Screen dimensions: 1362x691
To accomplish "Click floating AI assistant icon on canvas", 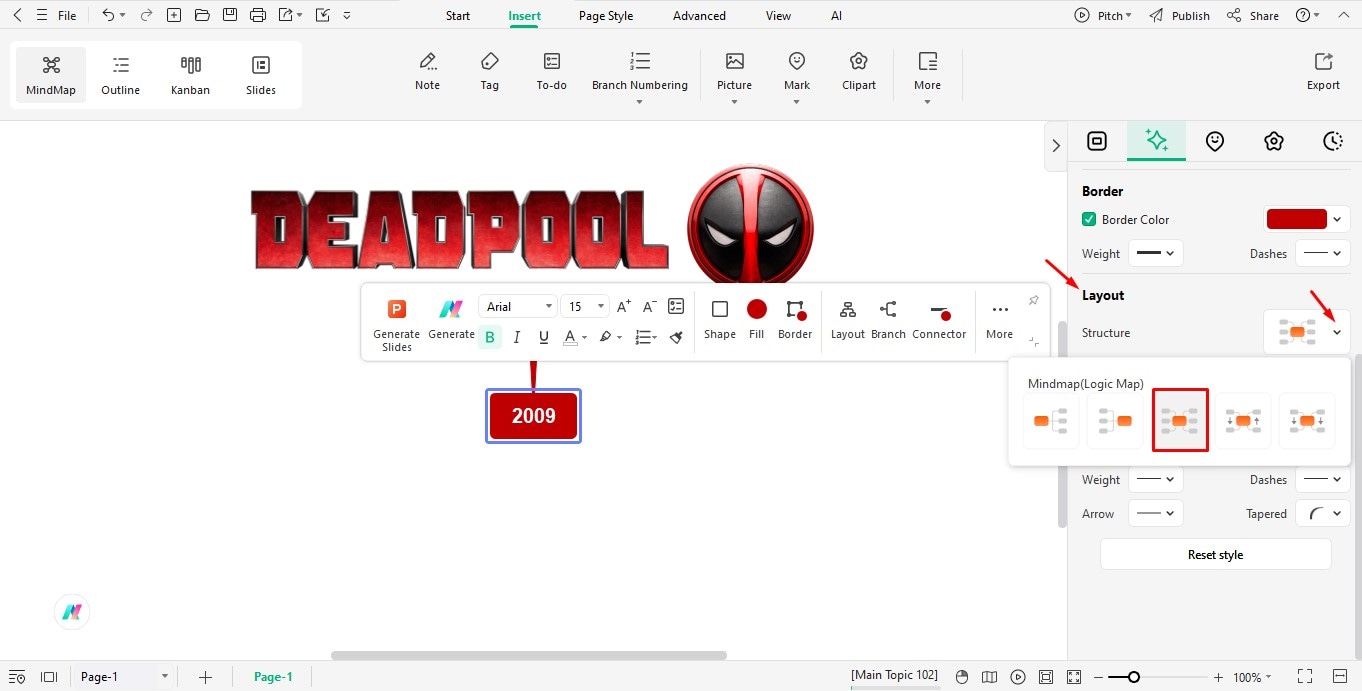I will [x=72, y=612].
